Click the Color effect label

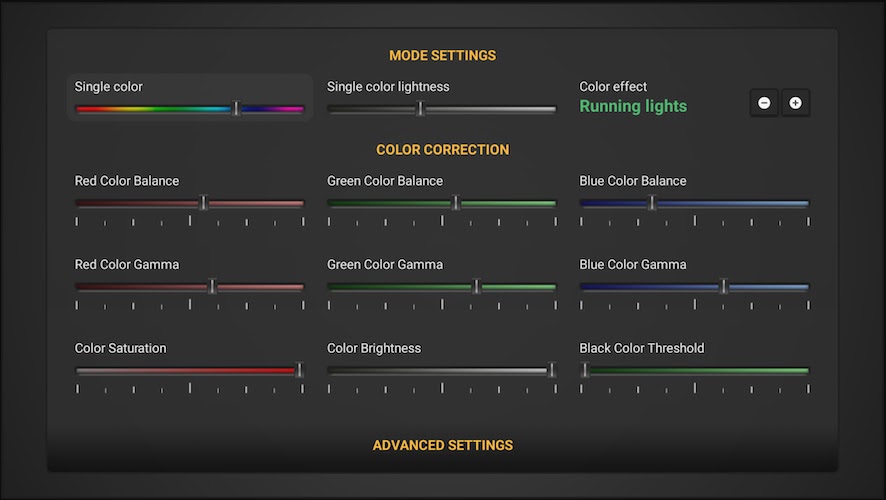tap(613, 87)
